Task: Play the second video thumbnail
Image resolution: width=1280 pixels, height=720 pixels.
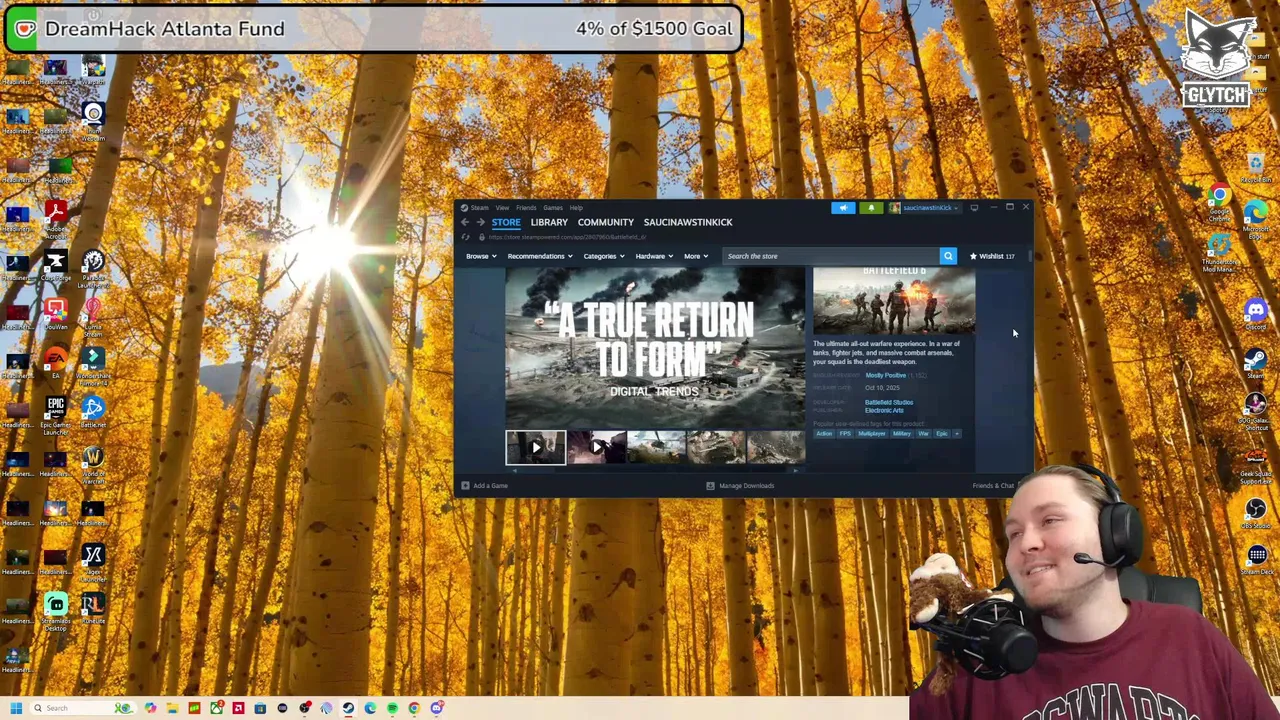Action: coord(596,448)
